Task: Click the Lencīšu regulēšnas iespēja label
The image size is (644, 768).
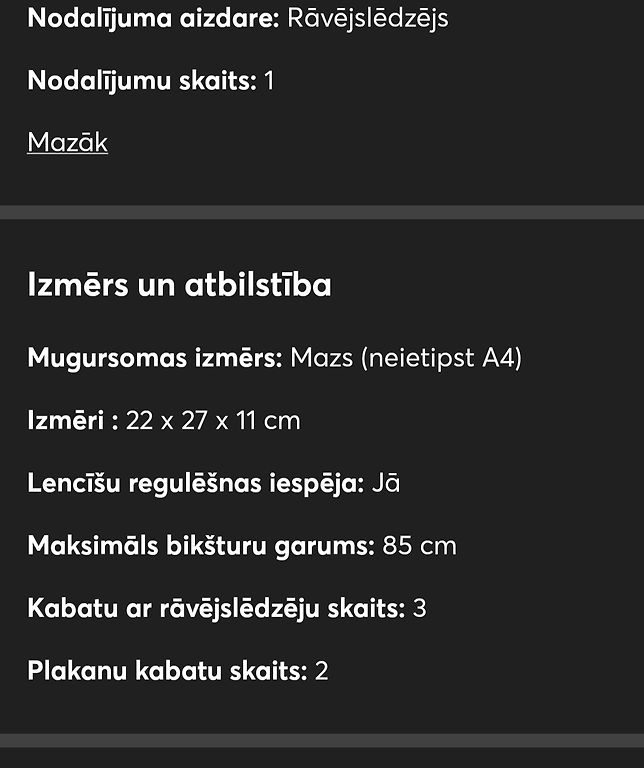Action: pos(196,483)
